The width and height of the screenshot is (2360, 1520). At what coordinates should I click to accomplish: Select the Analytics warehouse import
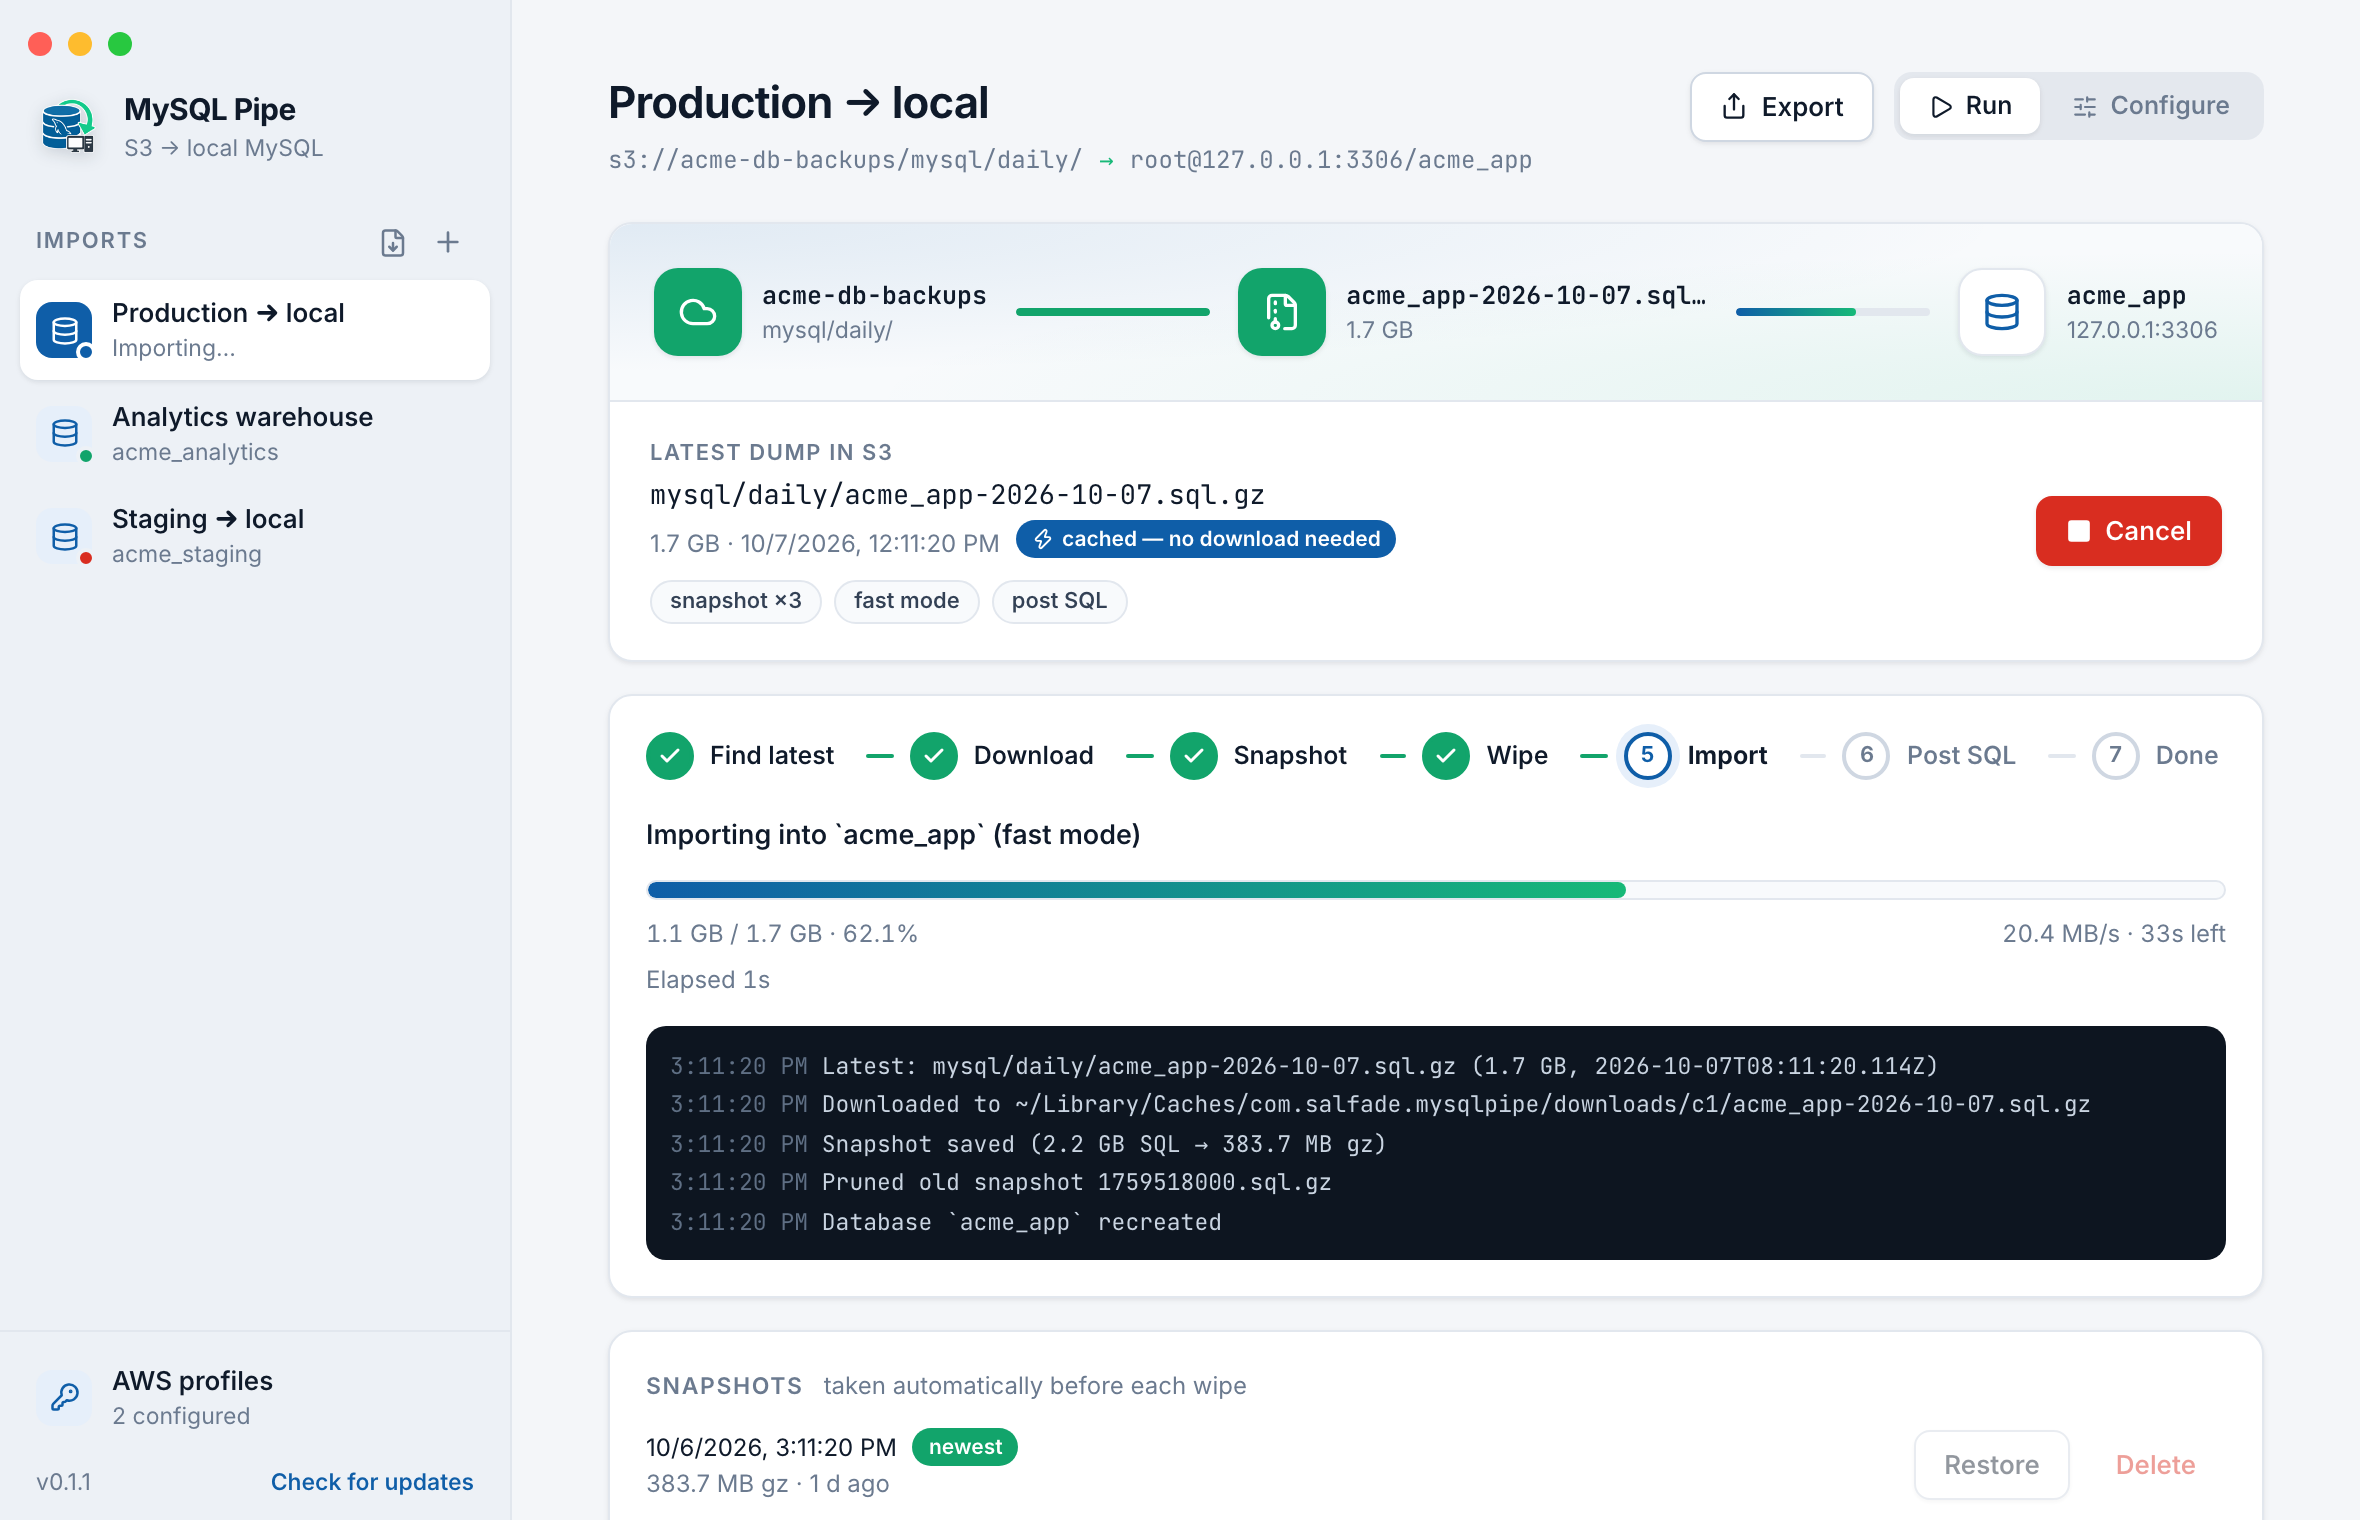click(255, 433)
